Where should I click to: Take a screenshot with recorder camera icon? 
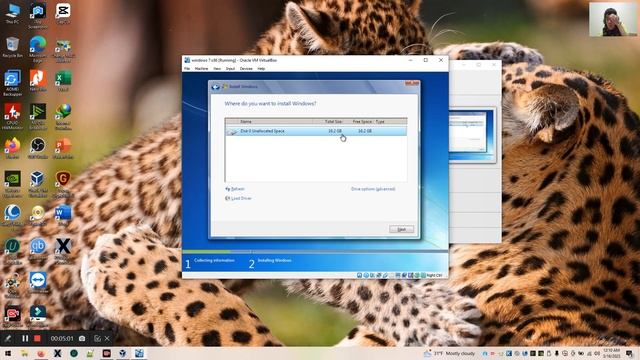tap(82, 338)
